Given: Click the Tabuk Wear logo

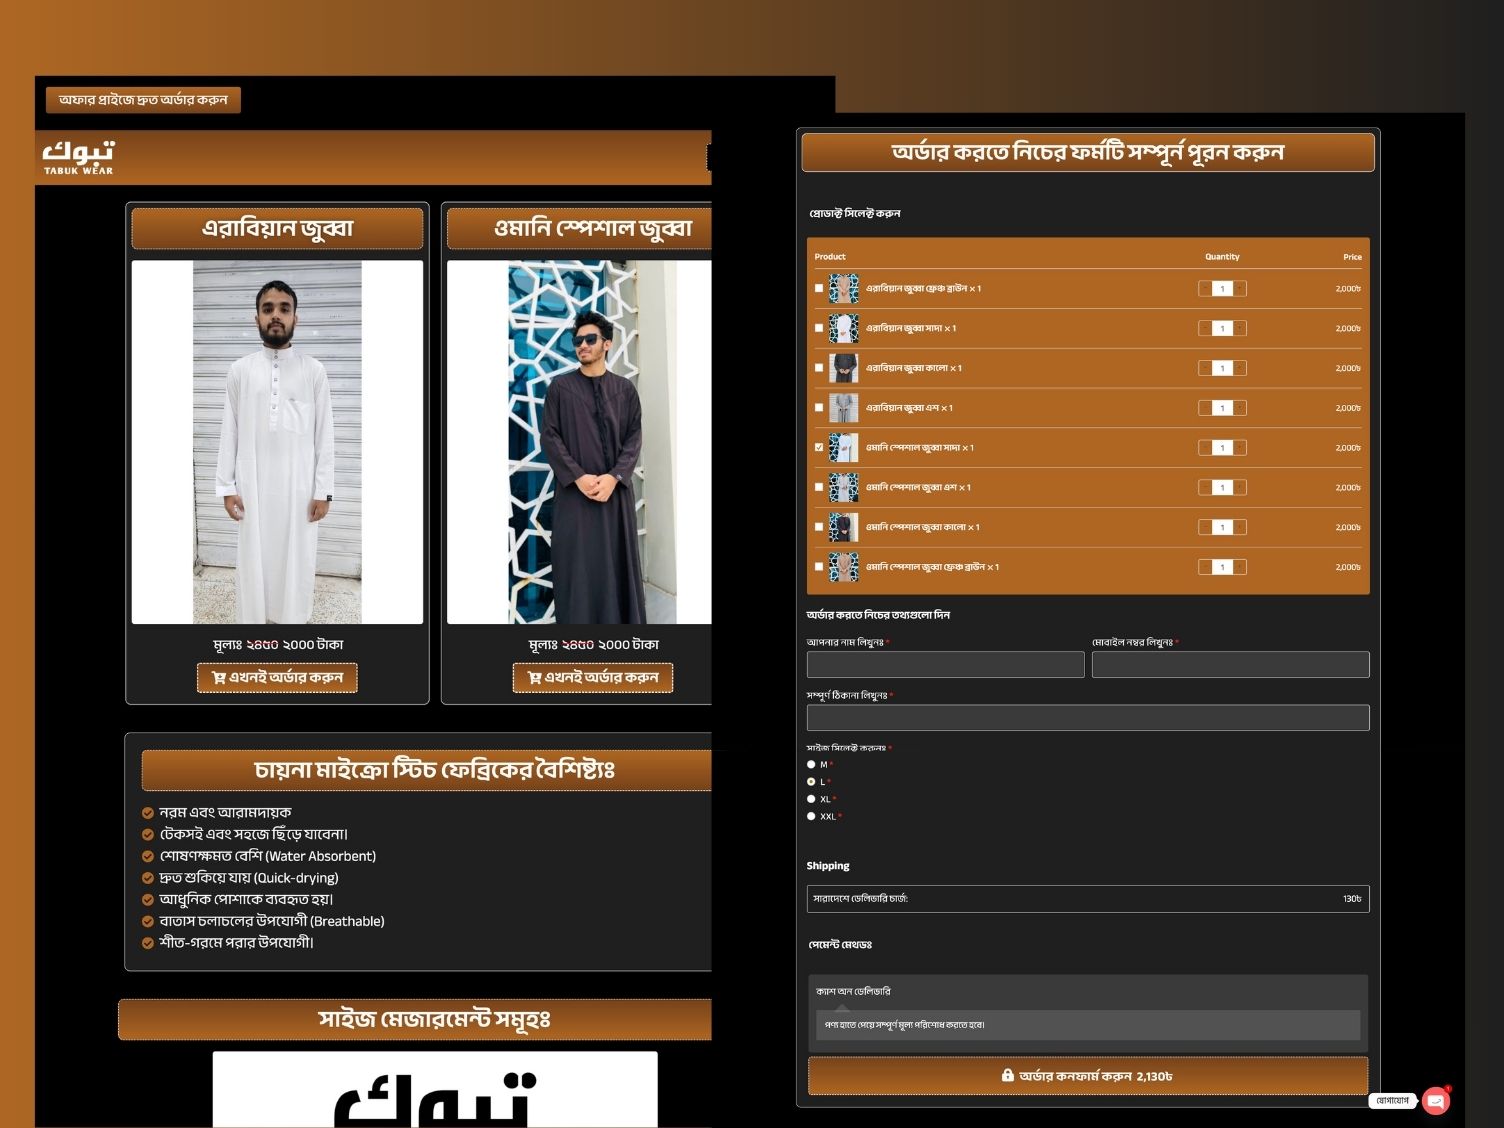Looking at the screenshot, I should point(78,157).
